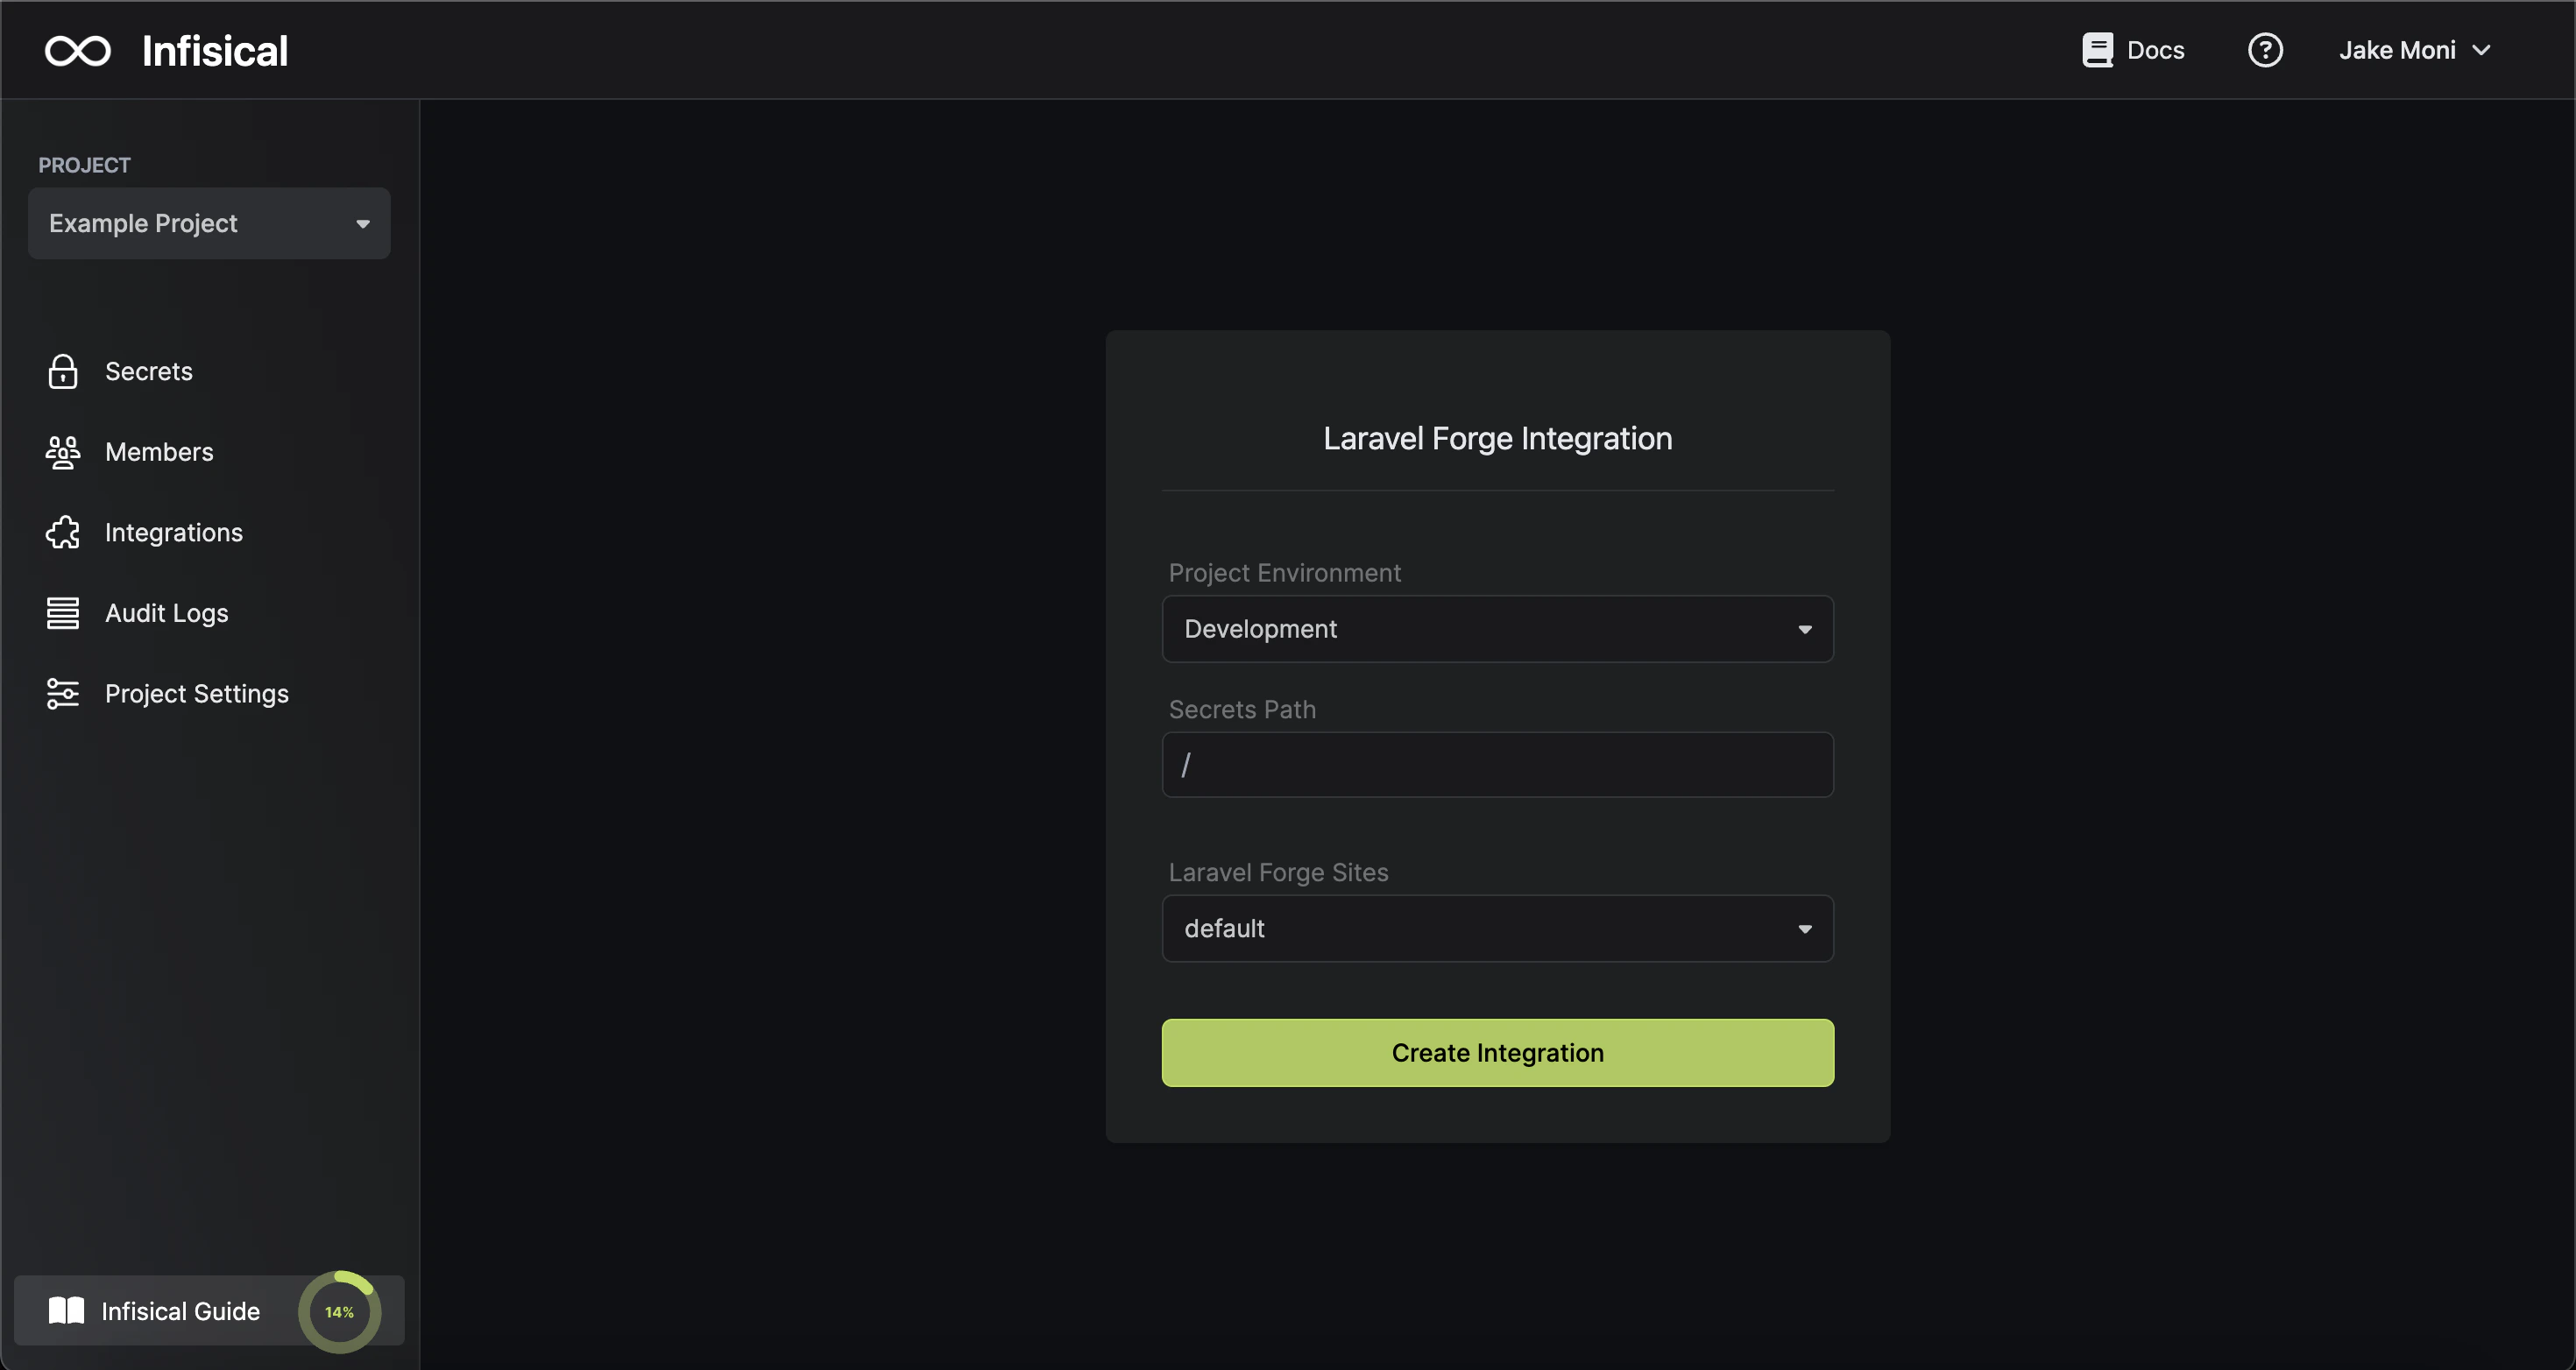This screenshot has width=2576, height=1370.
Task: Click the help question mark icon
Action: (2265, 50)
